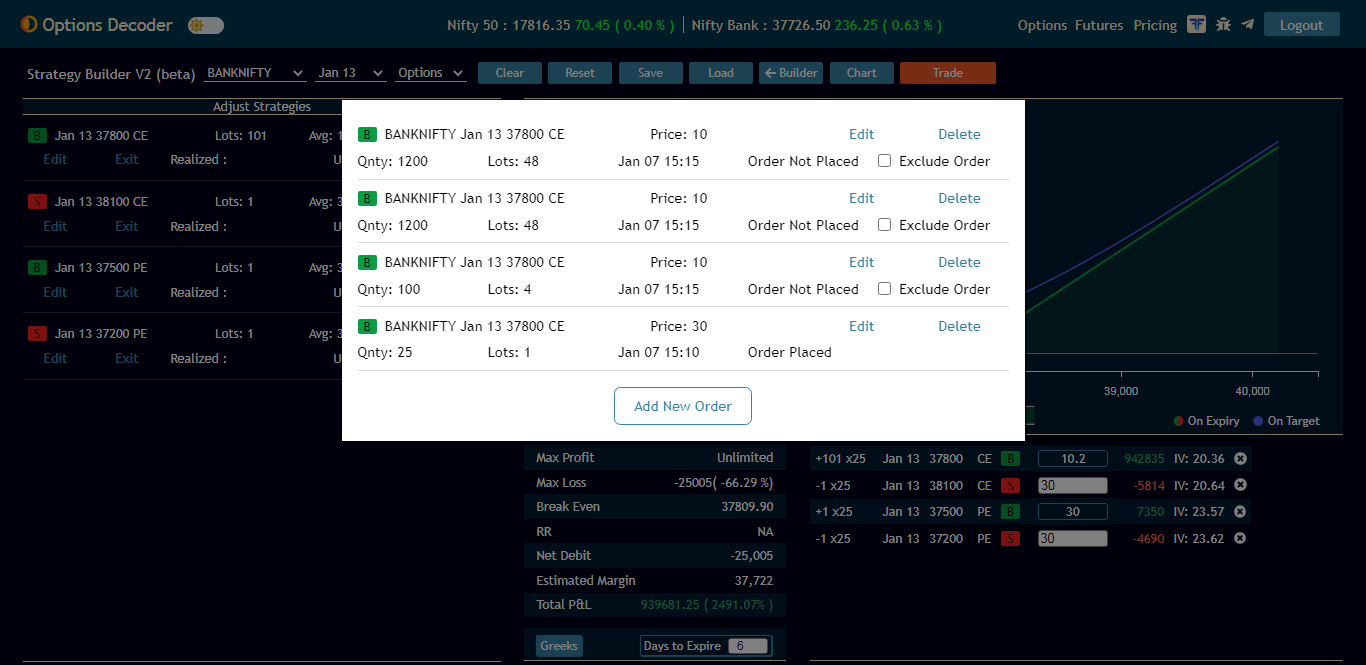
Task: Click the Break Even value 37809.90
Action: click(x=747, y=507)
